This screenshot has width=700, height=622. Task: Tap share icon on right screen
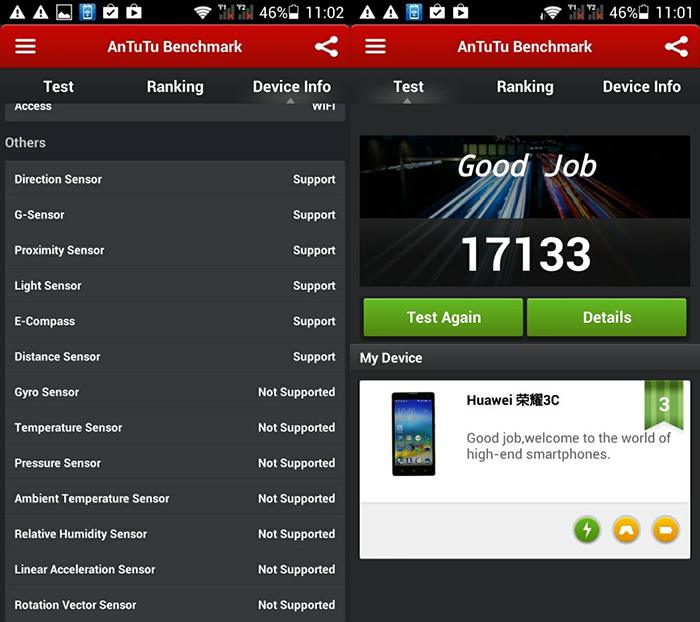click(x=676, y=46)
